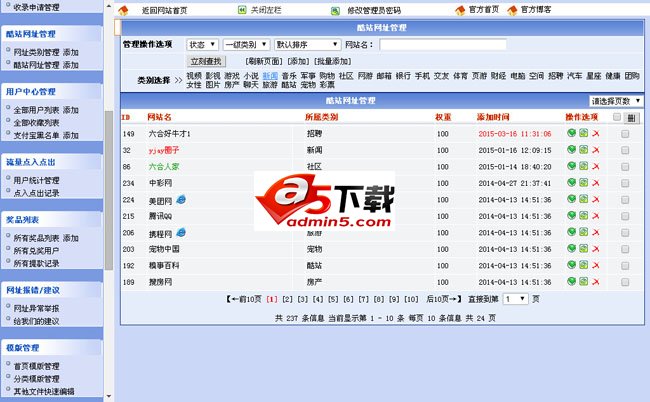The width and height of the screenshot is (650, 402).
Task: Check the checkbox for 搜房网 row
Action: 625,282
